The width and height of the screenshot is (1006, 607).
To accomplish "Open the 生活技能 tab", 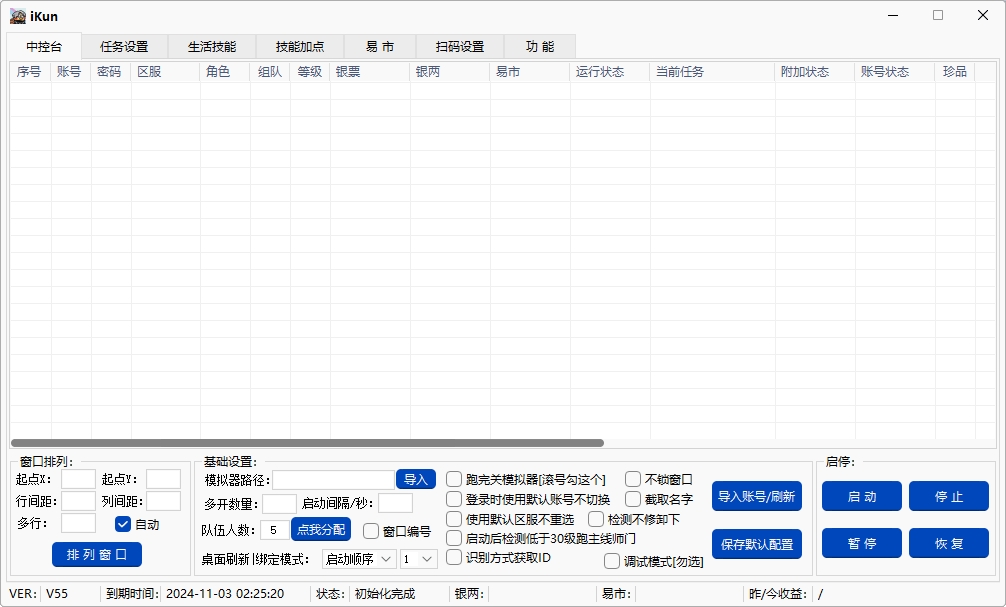I will tap(213, 46).
